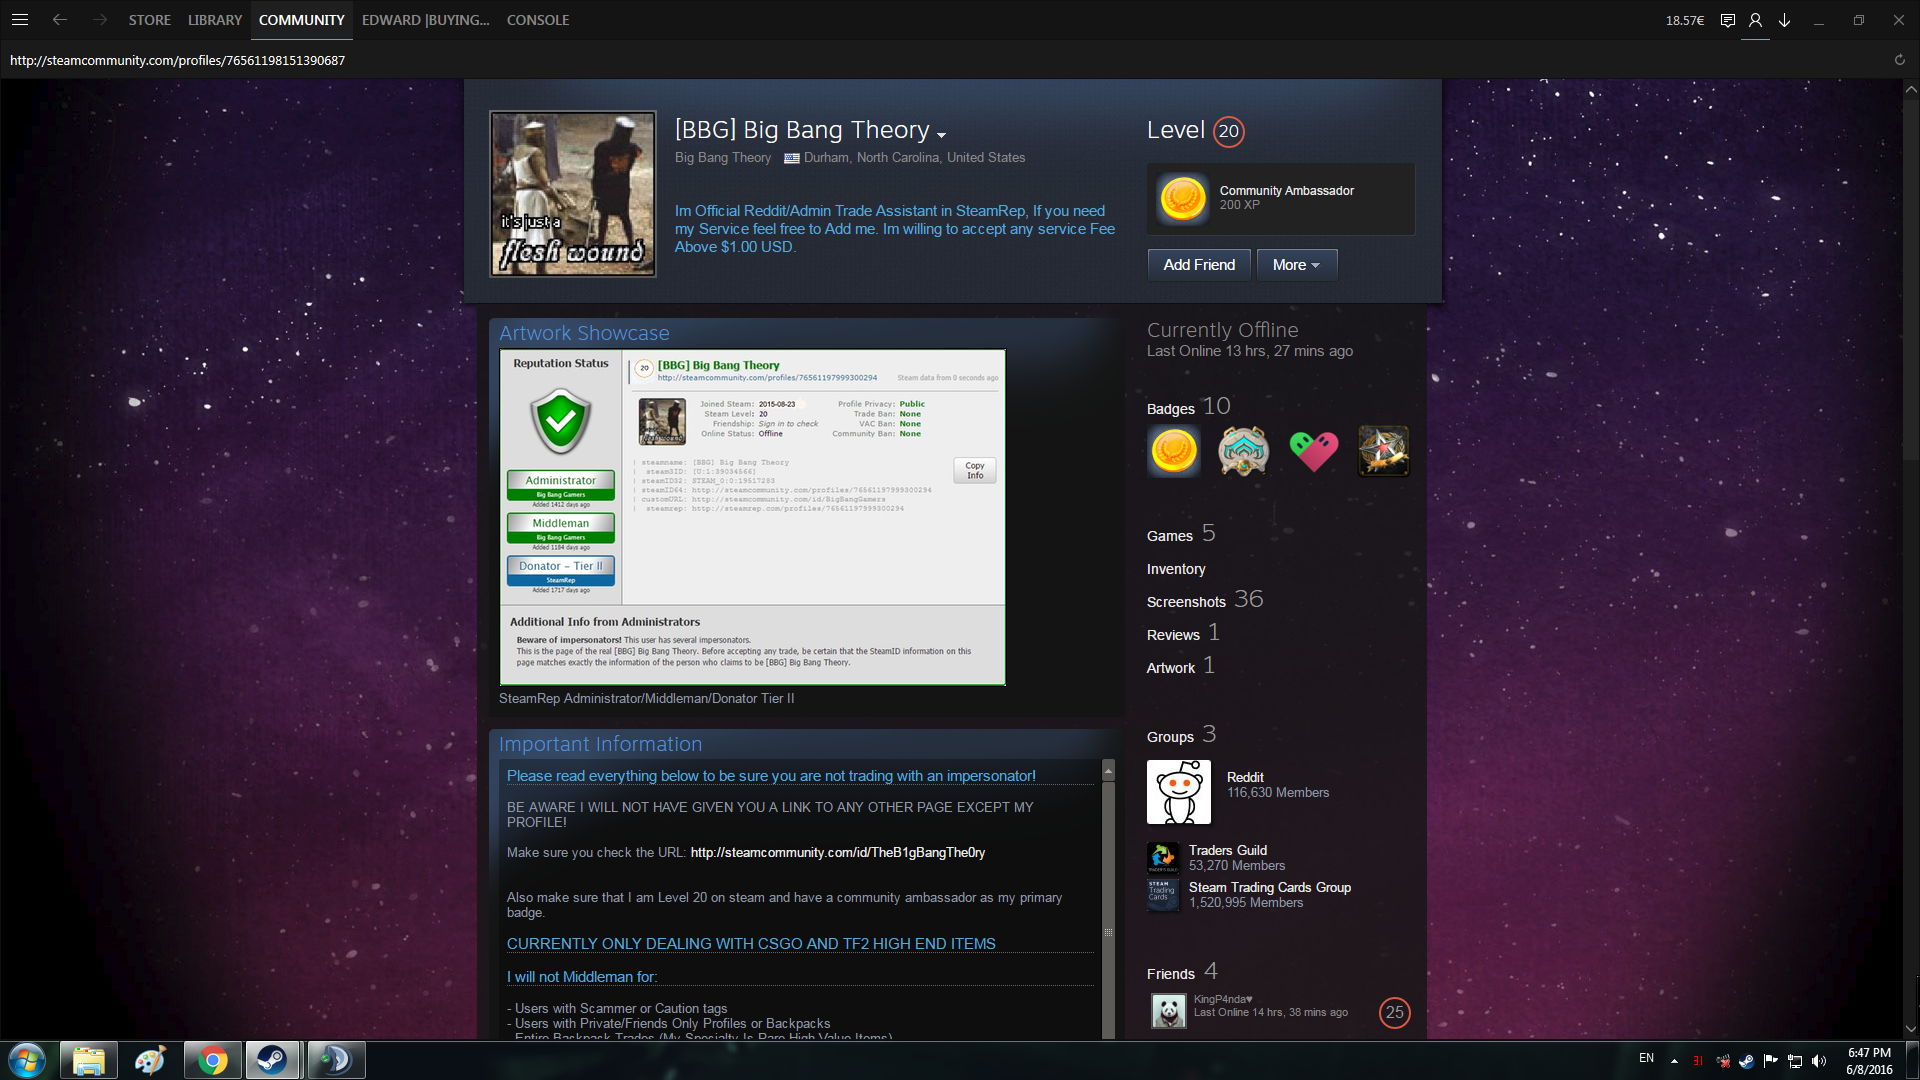This screenshot has height=1080, width=1920.
Task: Open the Reddit group avatar
Action: 1178,792
